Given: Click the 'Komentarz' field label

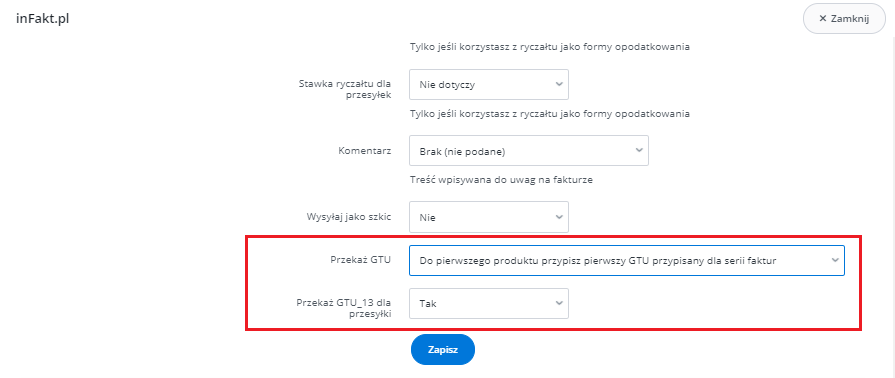Looking at the screenshot, I should click(364, 151).
